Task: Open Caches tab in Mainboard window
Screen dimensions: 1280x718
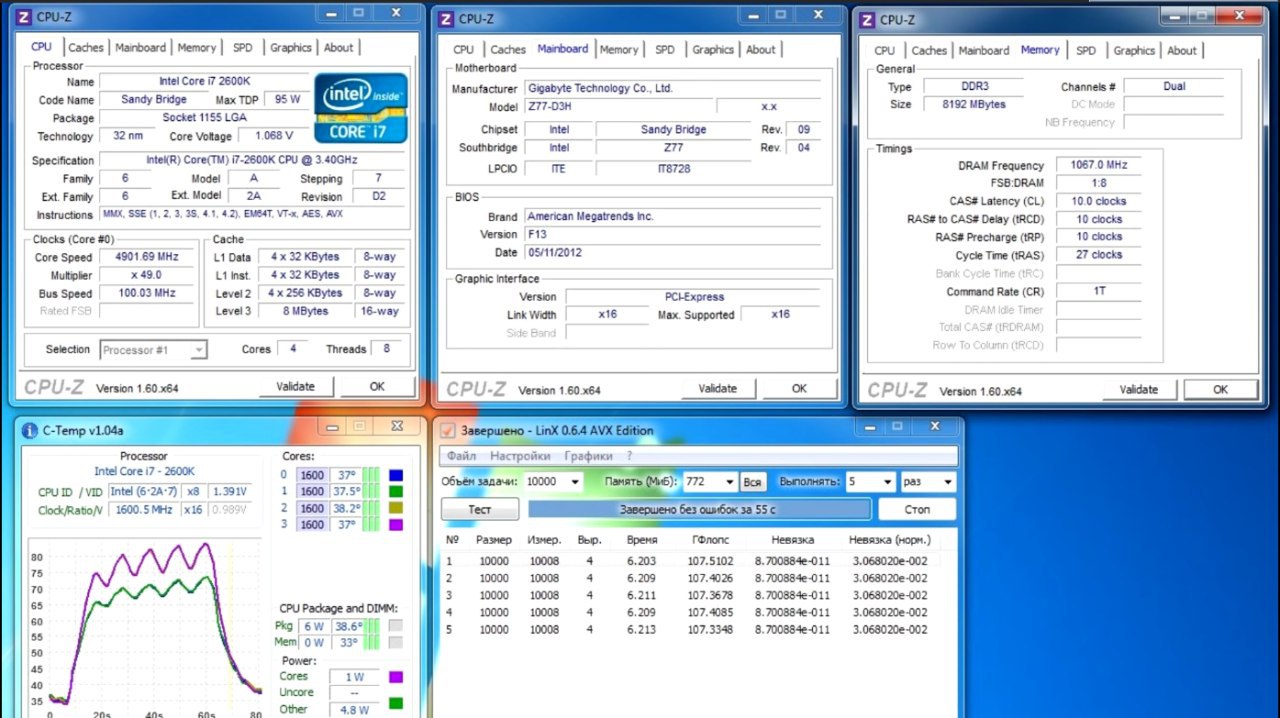Action: pyautogui.click(x=508, y=49)
